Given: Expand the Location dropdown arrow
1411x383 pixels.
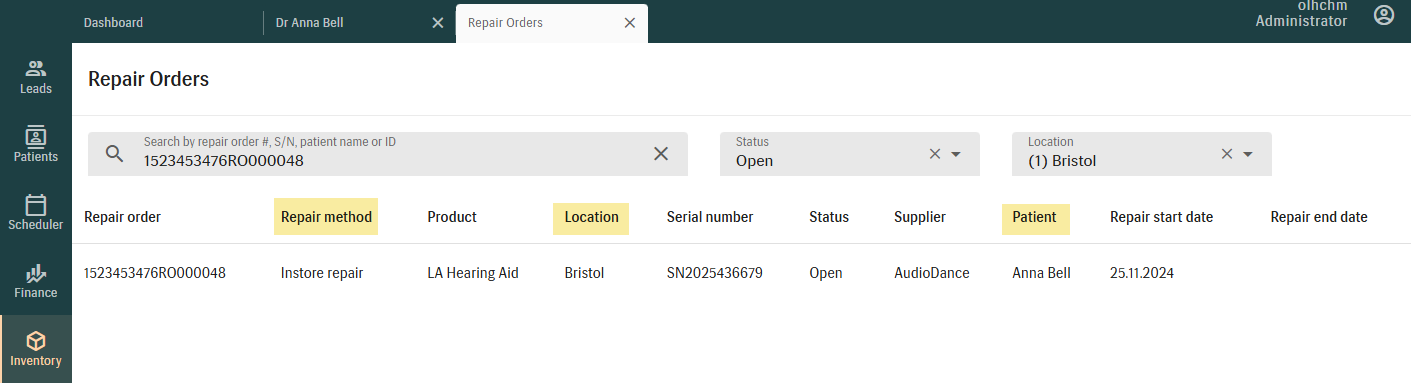Looking at the screenshot, I should 1248,154.
